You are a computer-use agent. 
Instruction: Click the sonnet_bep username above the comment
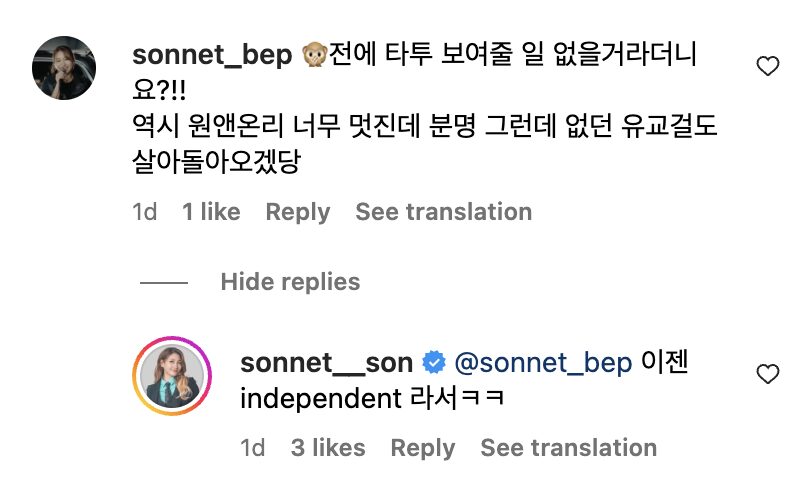tap(210, 58)
